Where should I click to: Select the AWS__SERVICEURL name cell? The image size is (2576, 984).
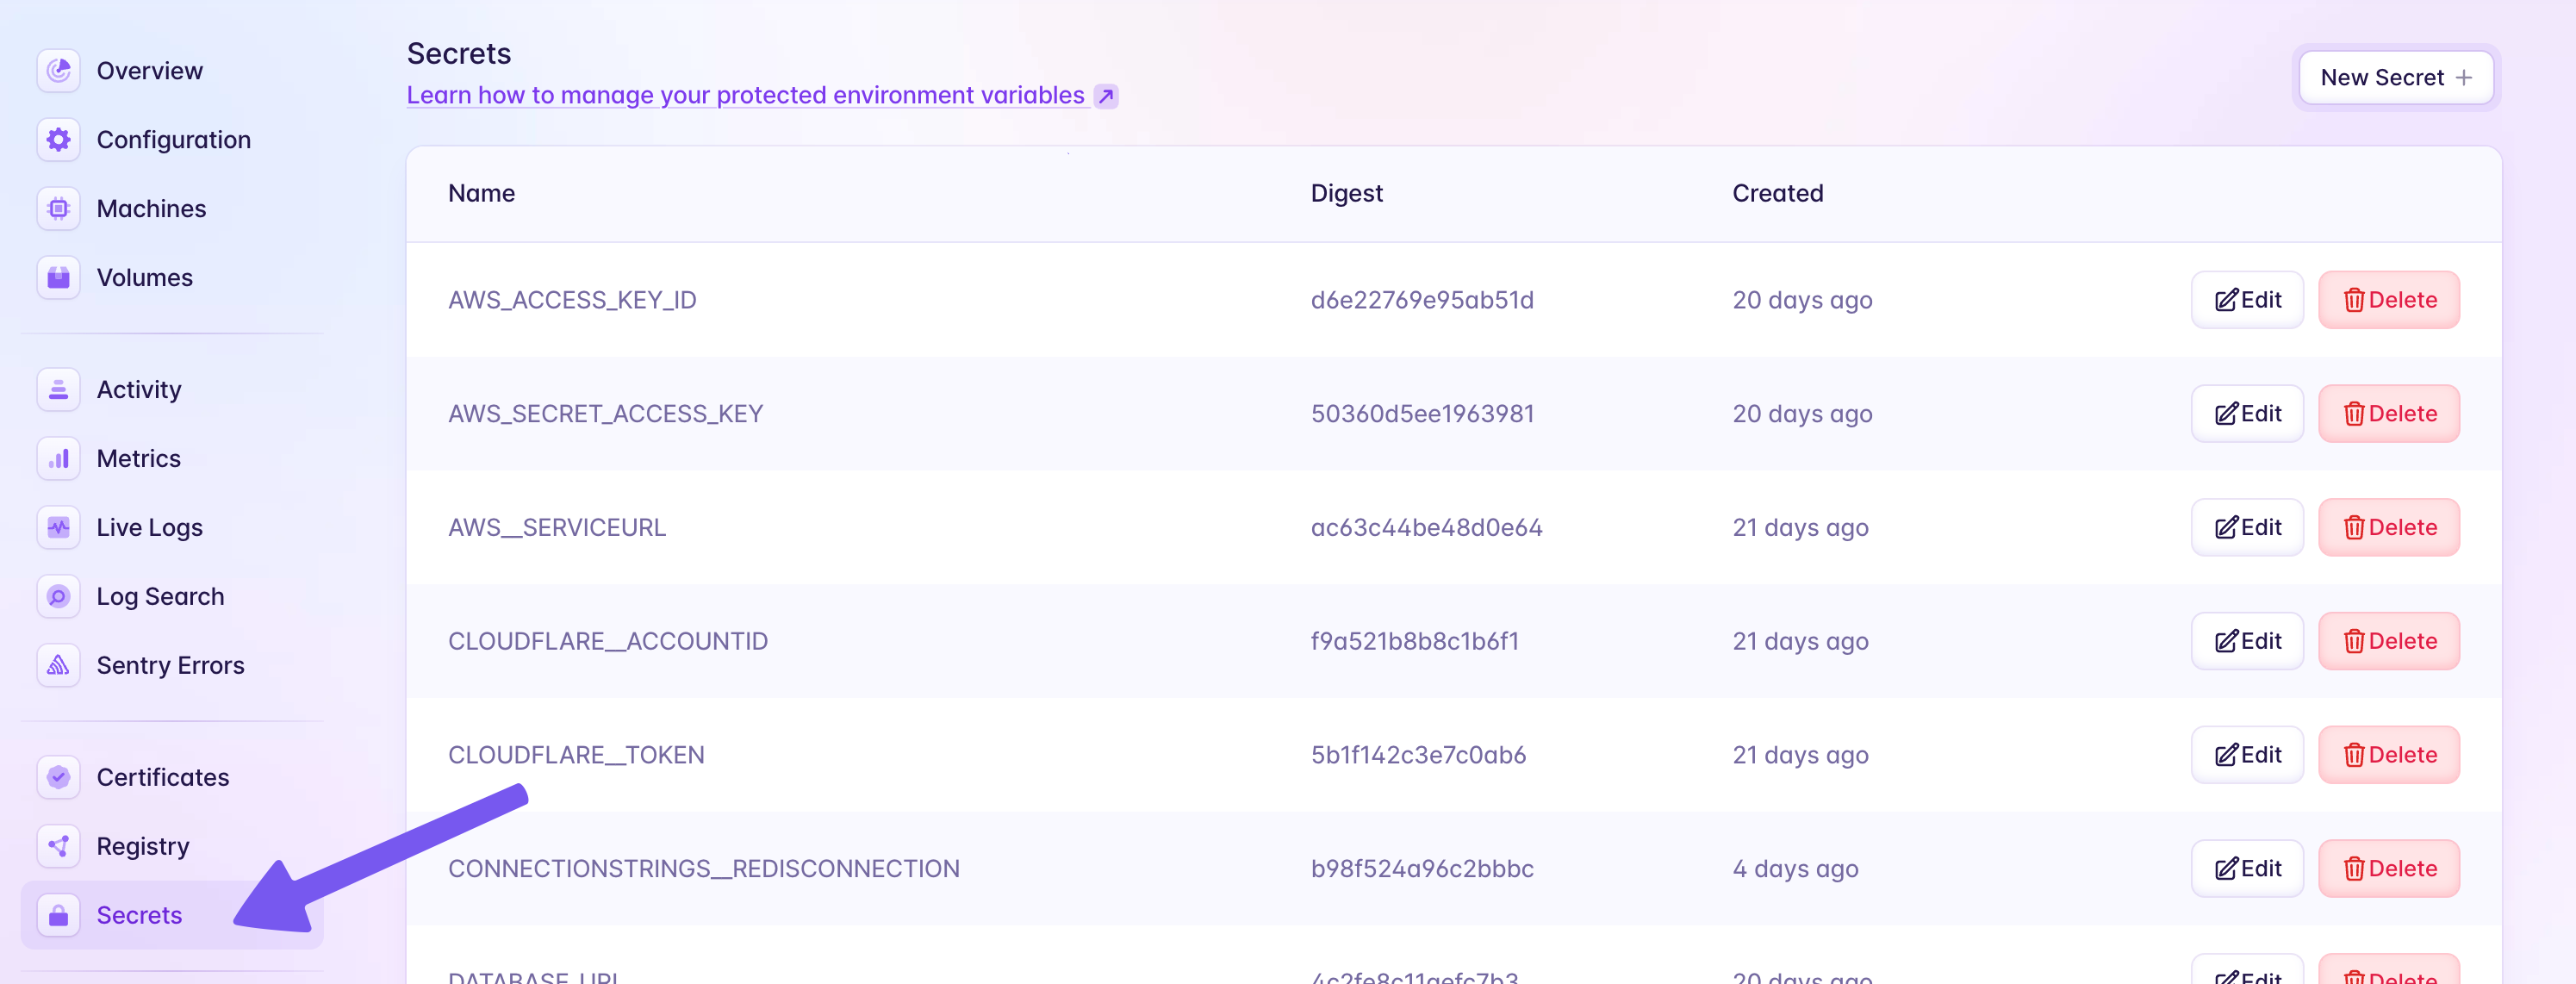point(557,528)
